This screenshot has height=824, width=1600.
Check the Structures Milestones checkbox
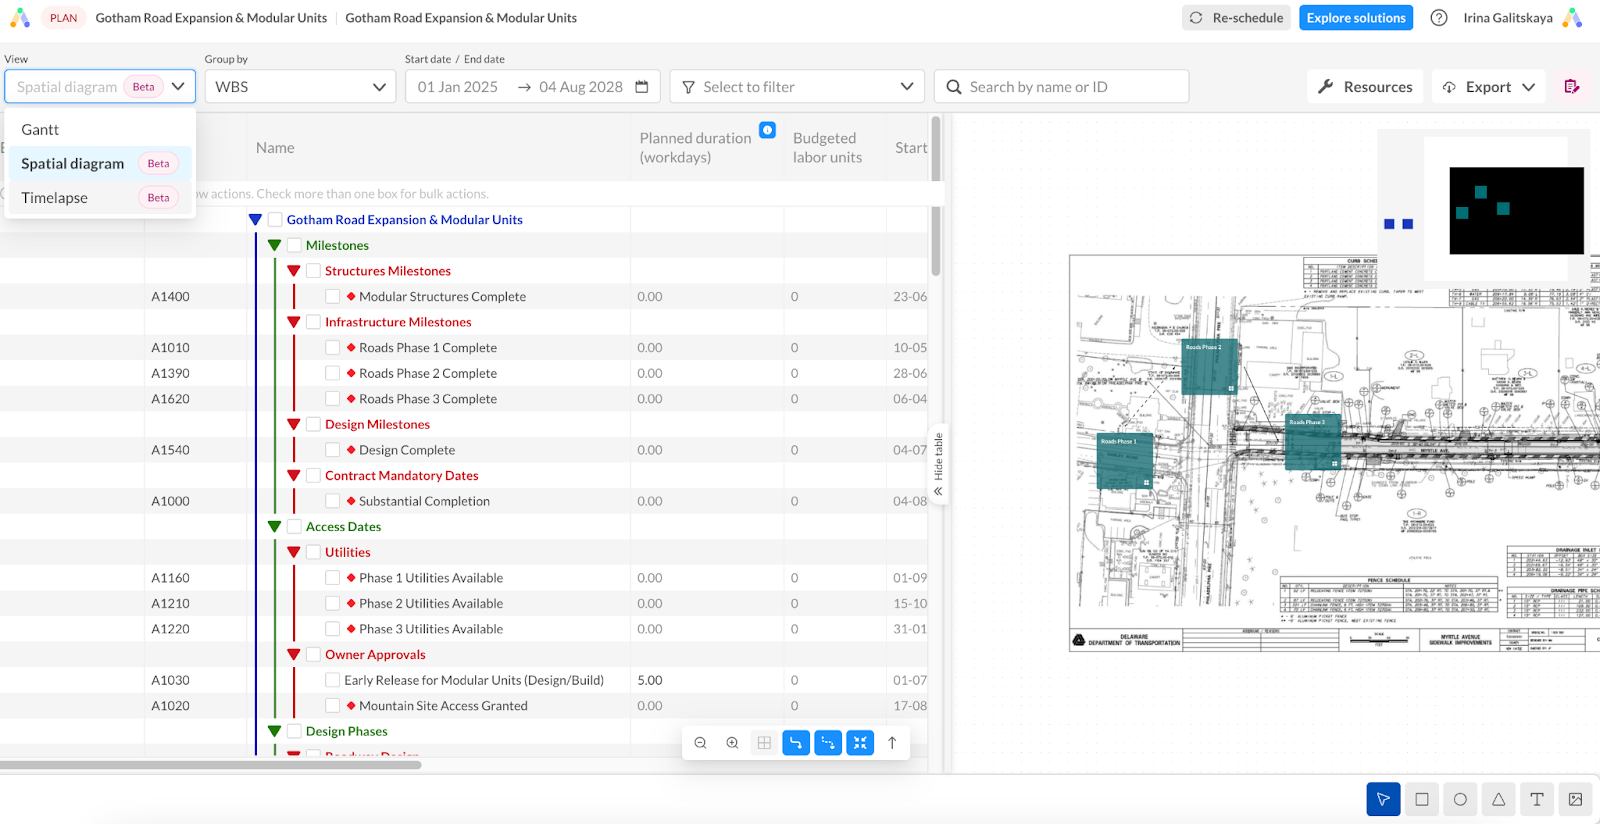tap(313, 271)
